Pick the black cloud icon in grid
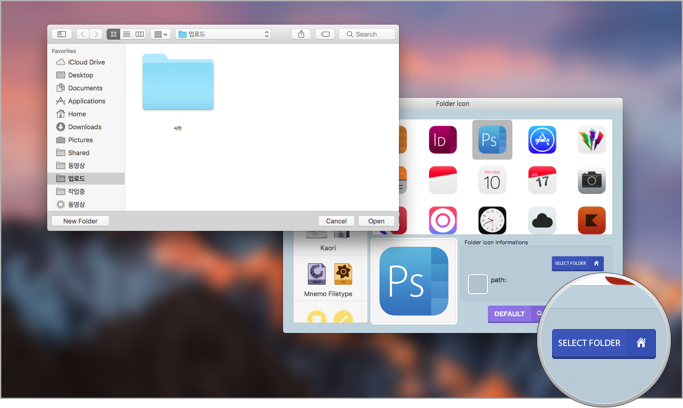This screenshot has width=683, height=408. (542, 220)
